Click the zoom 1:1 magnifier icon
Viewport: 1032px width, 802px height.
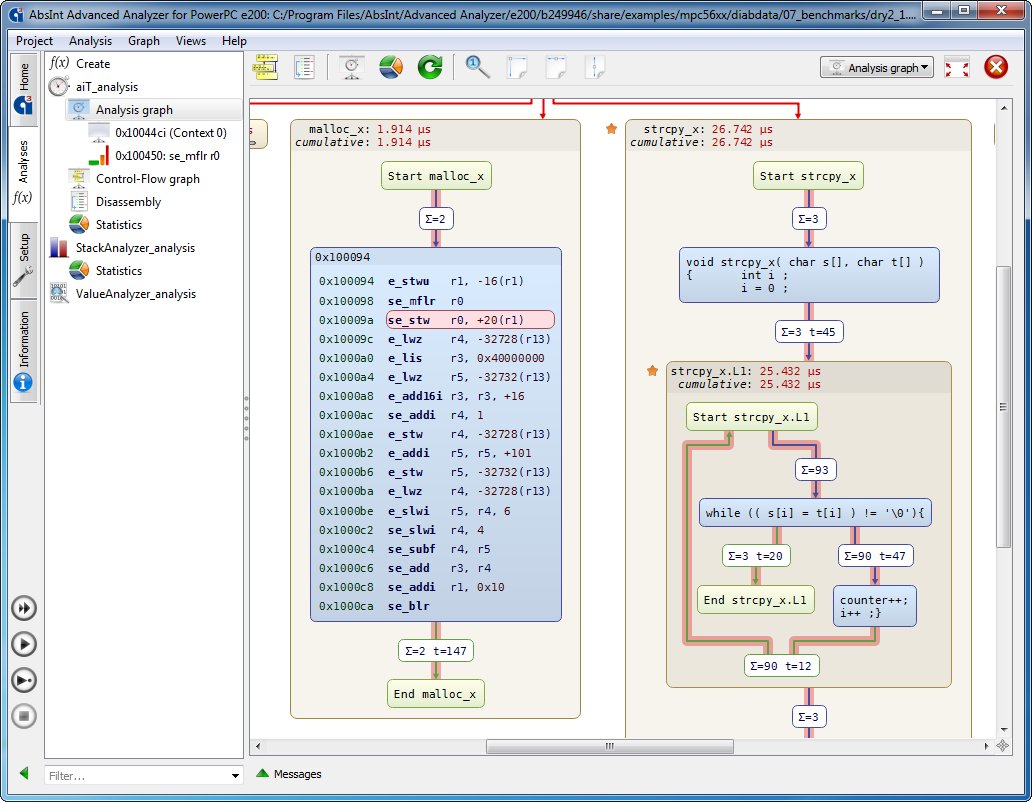477,67
